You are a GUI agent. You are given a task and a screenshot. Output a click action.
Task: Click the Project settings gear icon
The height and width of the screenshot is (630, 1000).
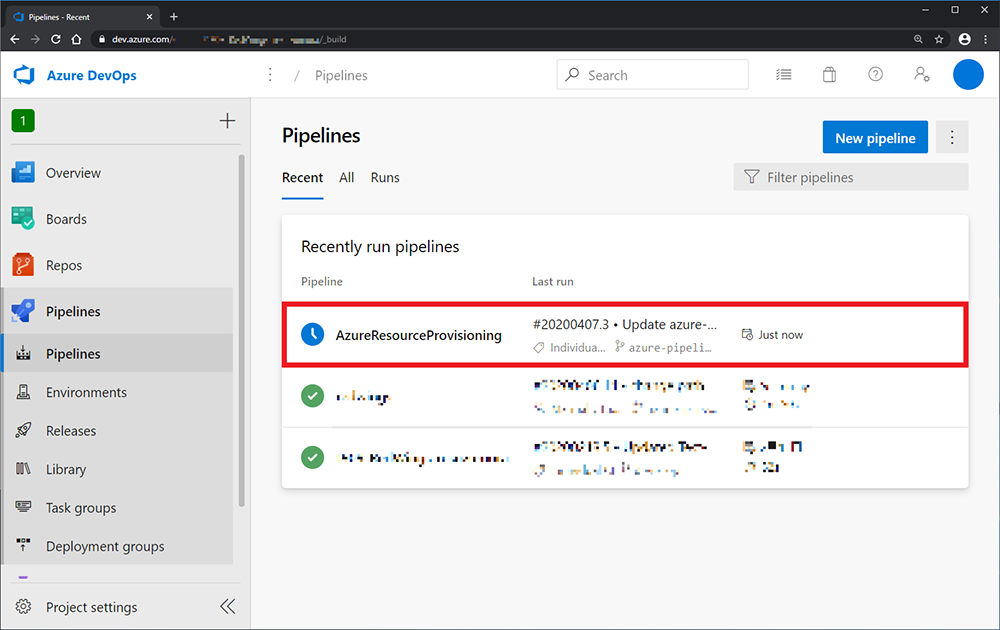(24, 606)
